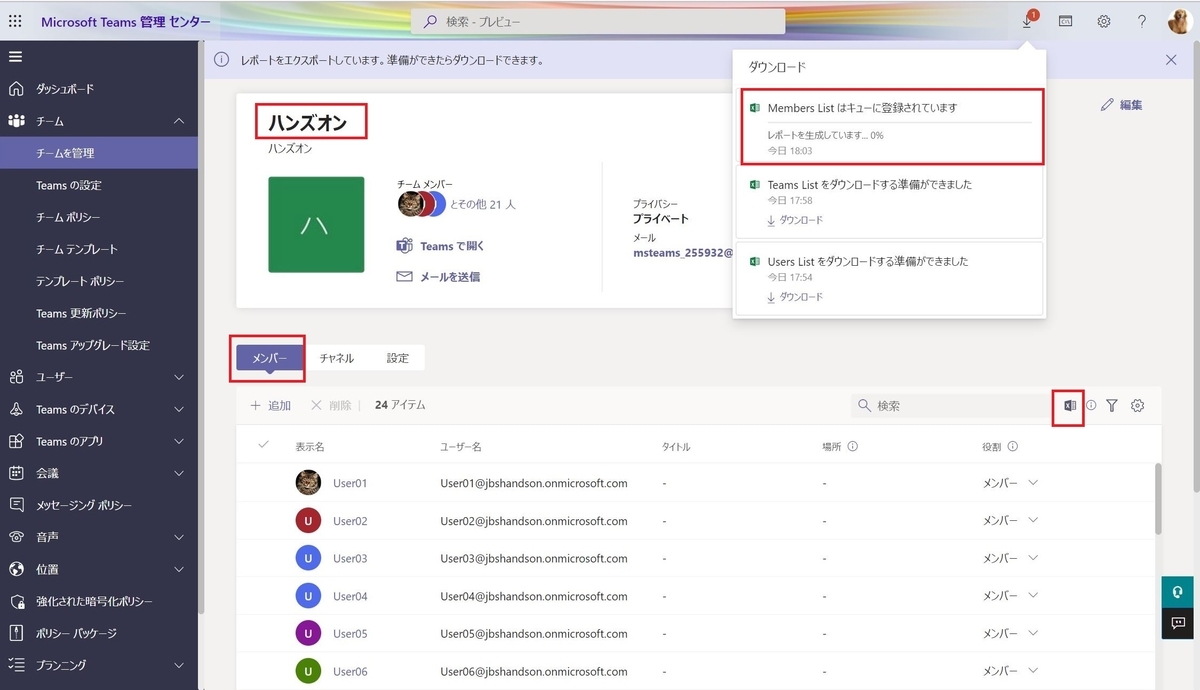Click the Dashboard home icon
The width and height of the screenshot is (1200, 690).
16,89
